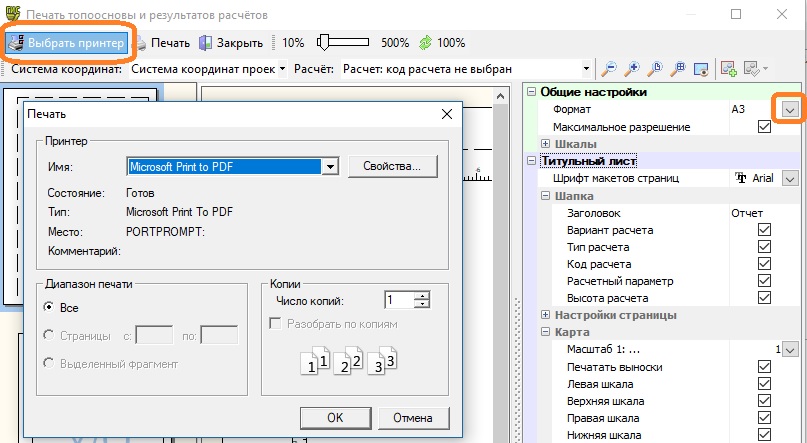Screen dimensions: 807x443
Task: Collapse the Титульный лист section
Action: pos(532,161)
